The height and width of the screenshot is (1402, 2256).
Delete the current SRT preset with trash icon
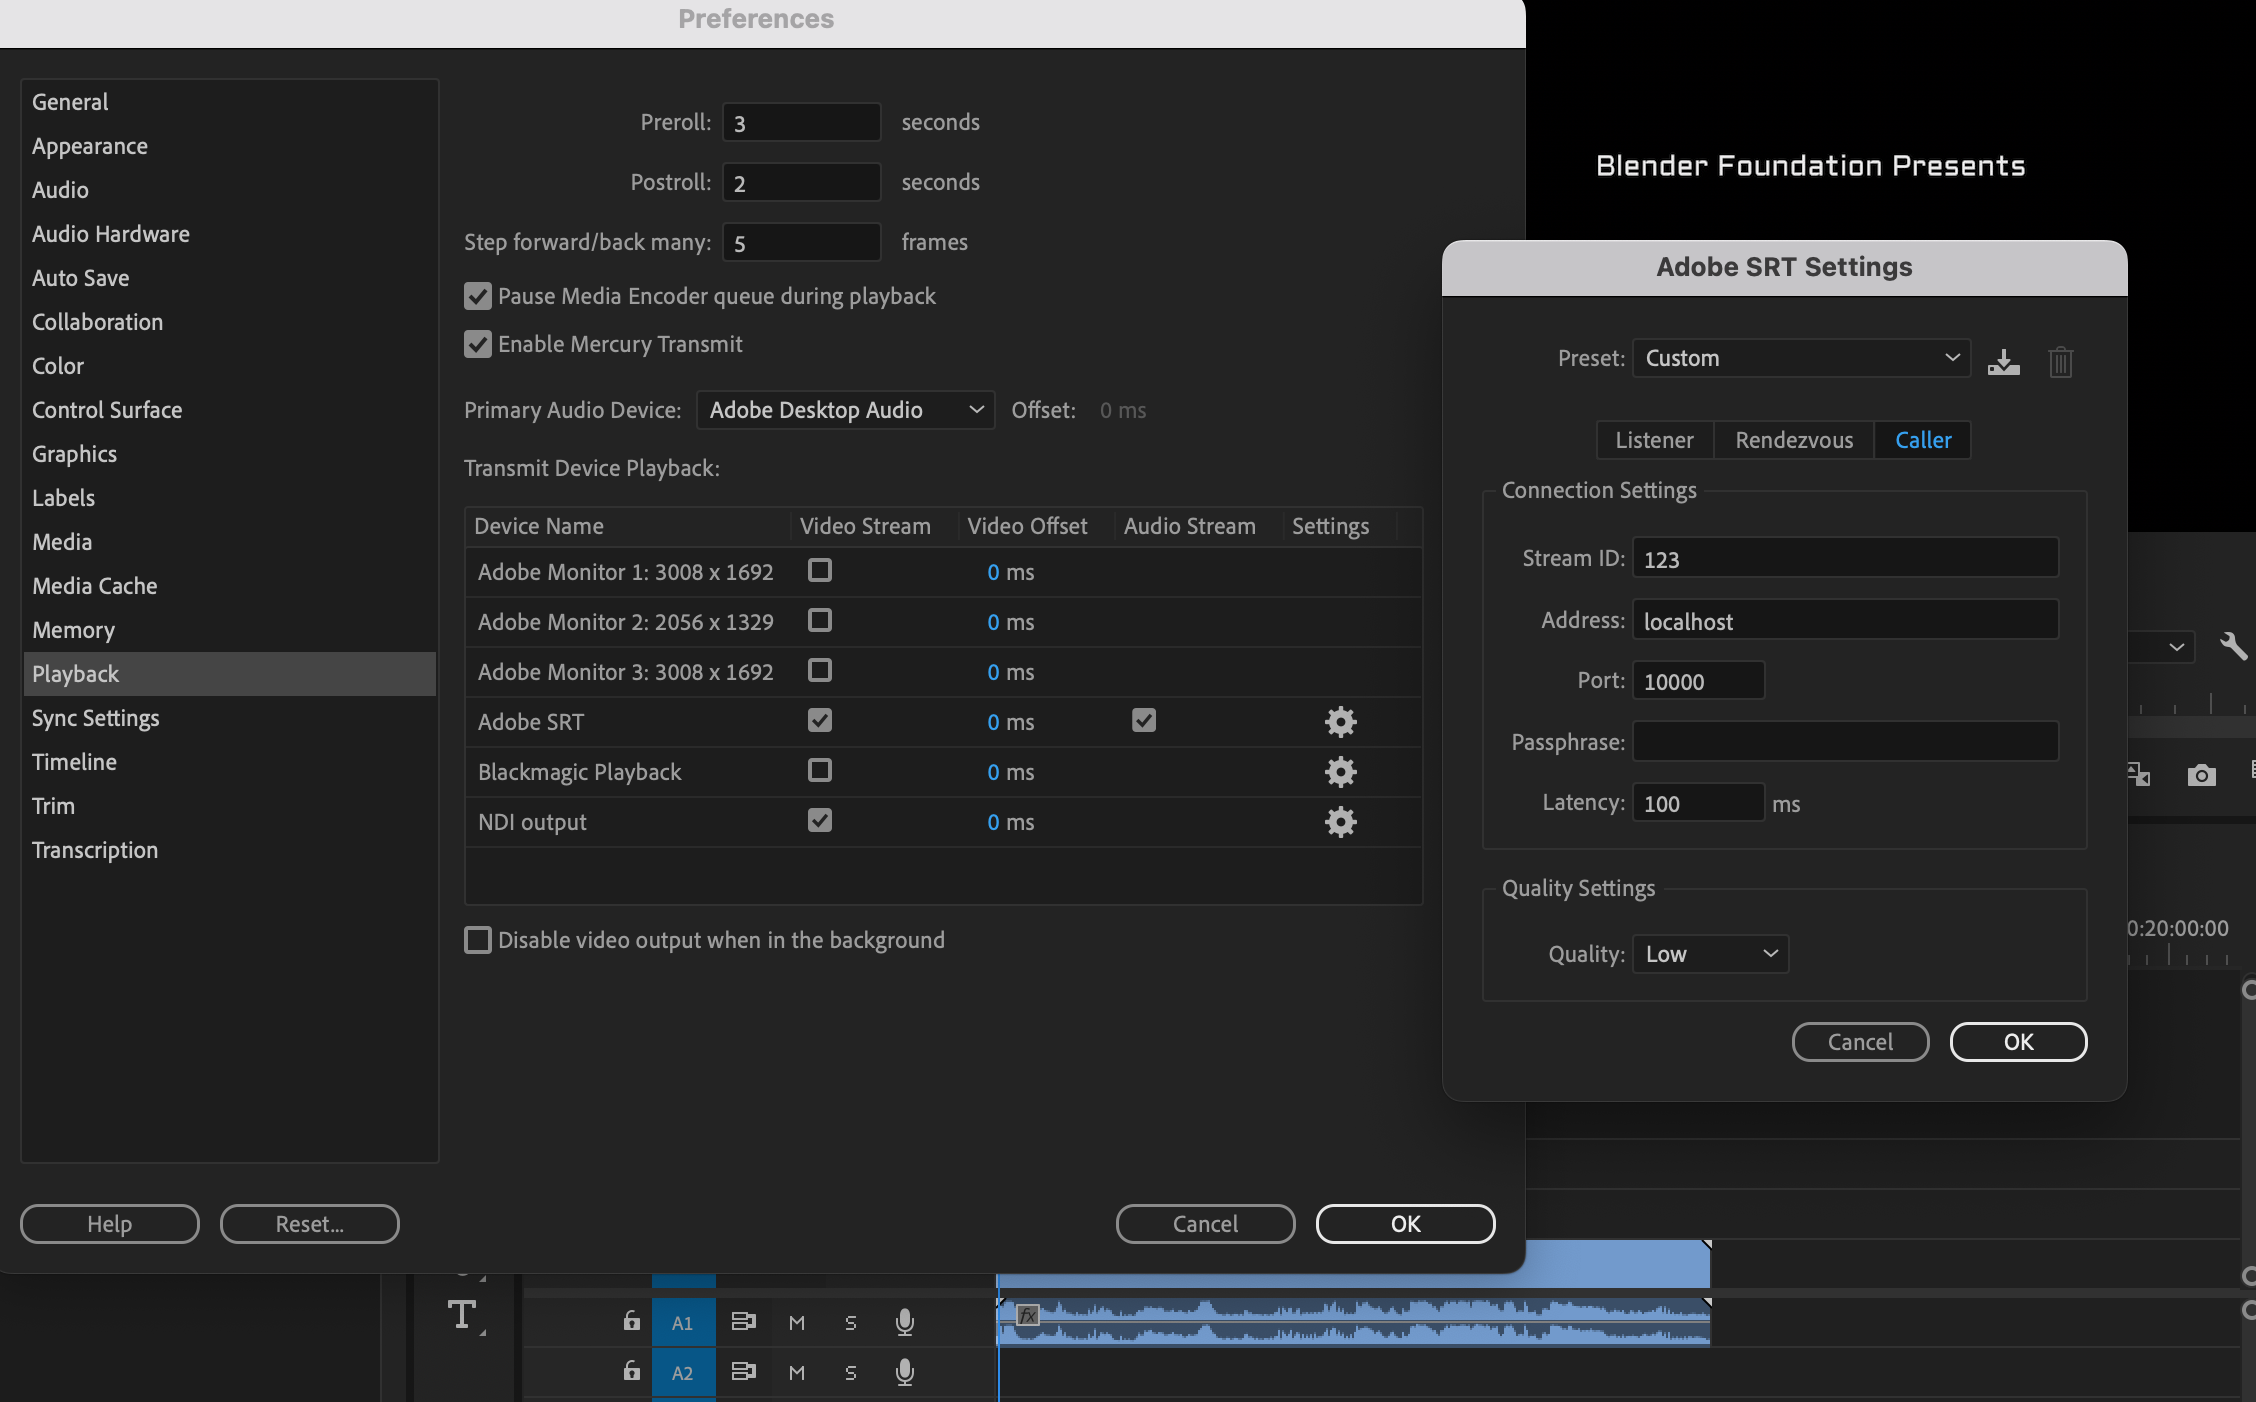[x=2060, y=362]
